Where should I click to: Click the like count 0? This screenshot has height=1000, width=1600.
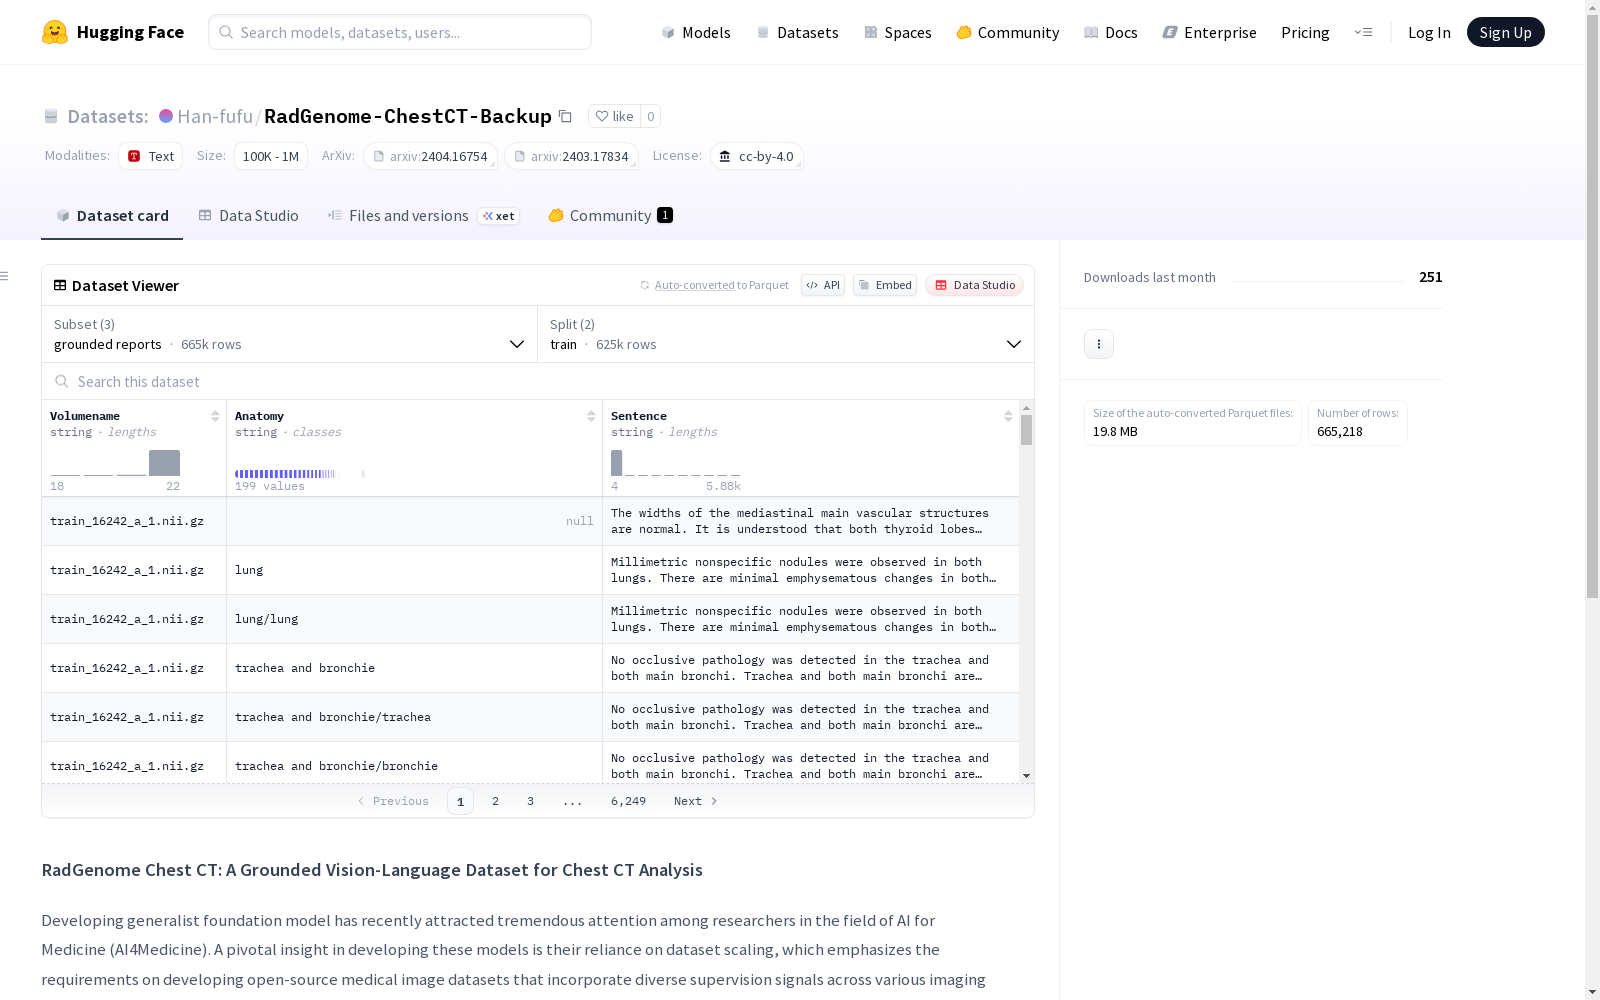(x=651, y=116)
